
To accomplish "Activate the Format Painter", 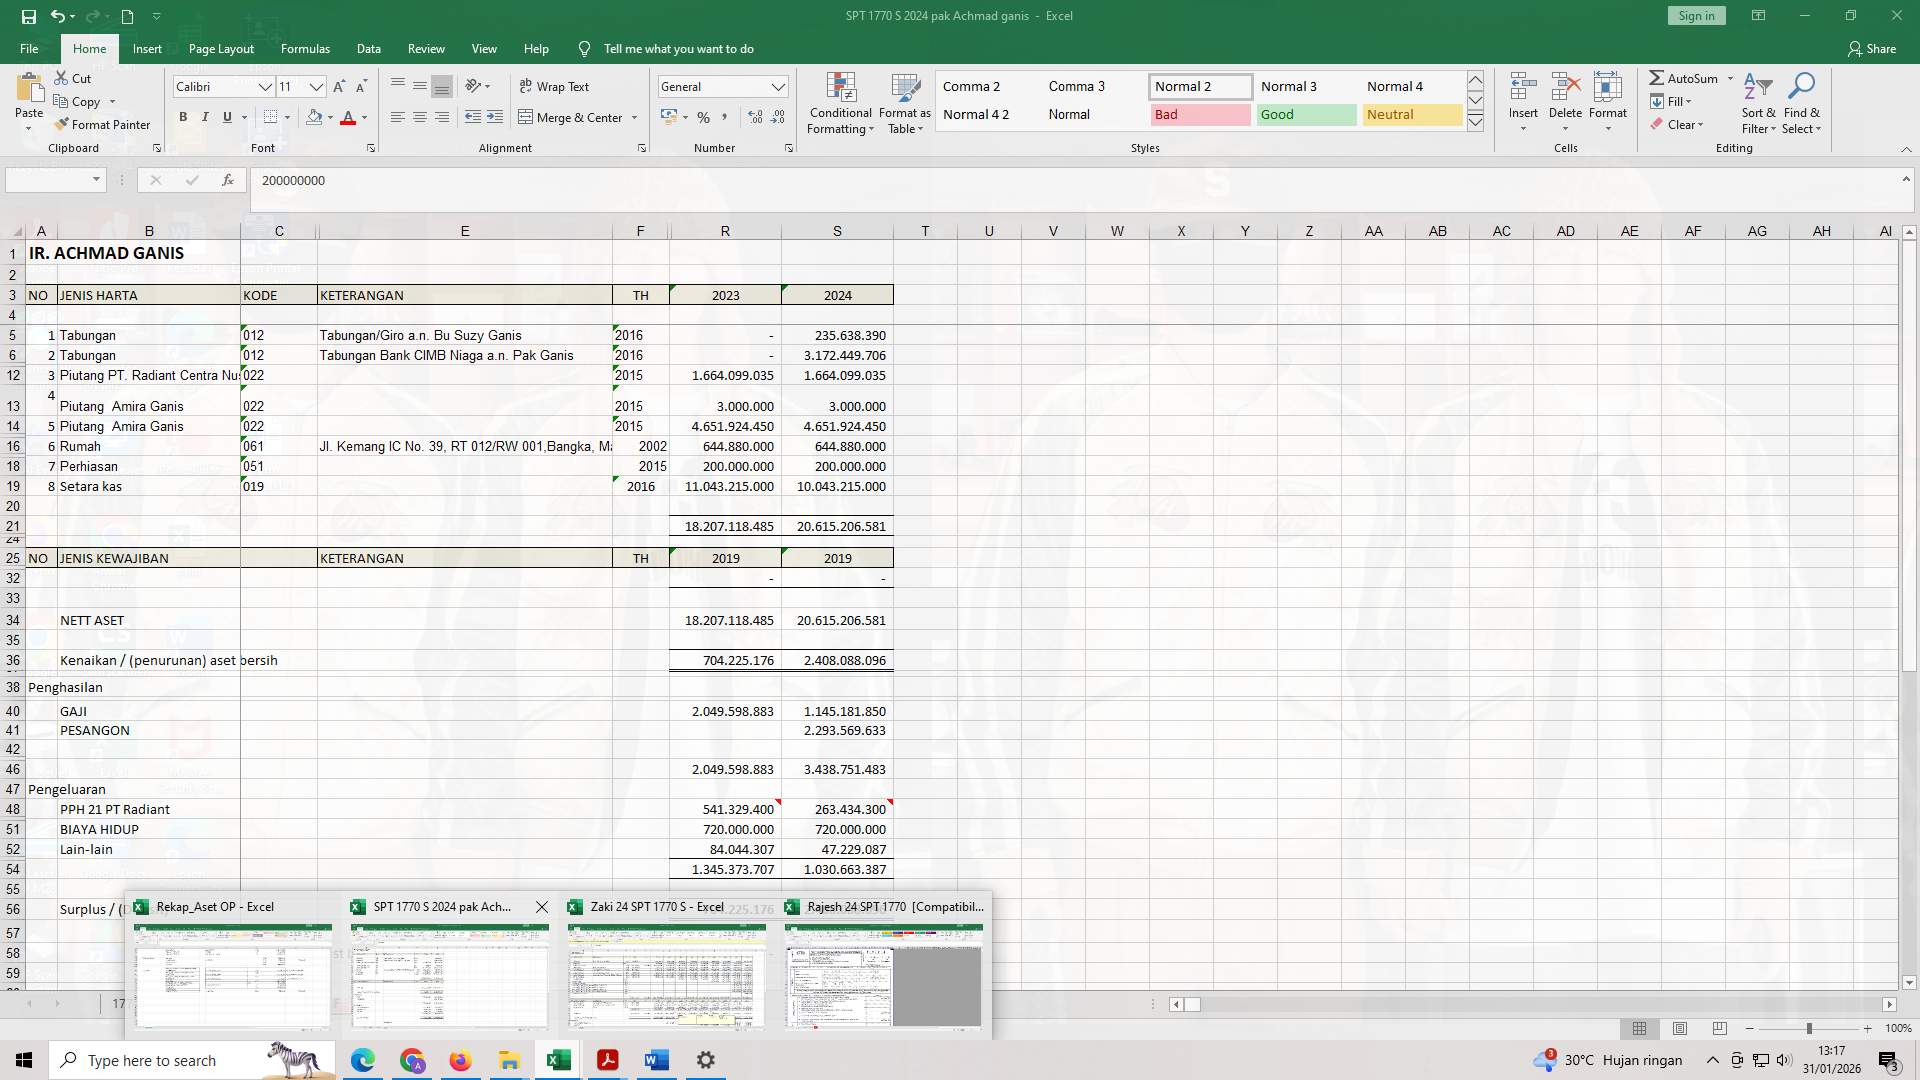I will (103, 124).
